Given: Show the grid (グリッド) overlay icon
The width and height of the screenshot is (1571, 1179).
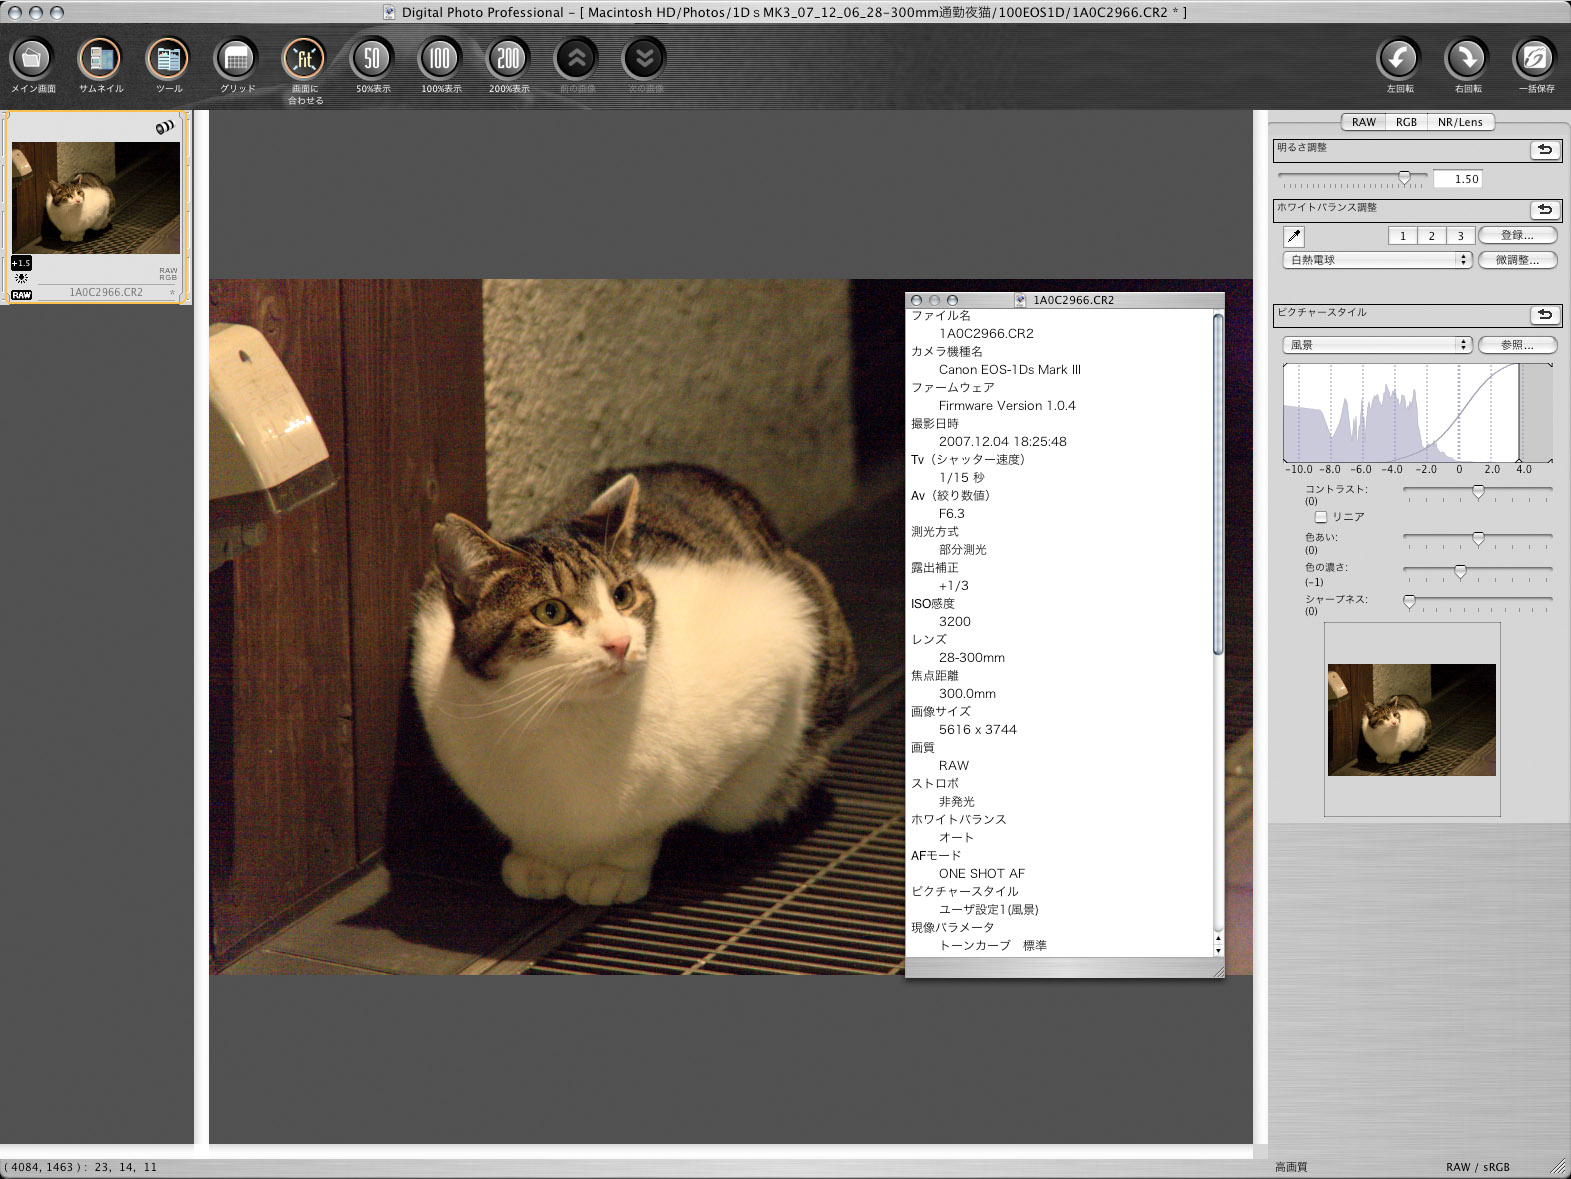Looking at the screenshot, I should tap(236, 59).
